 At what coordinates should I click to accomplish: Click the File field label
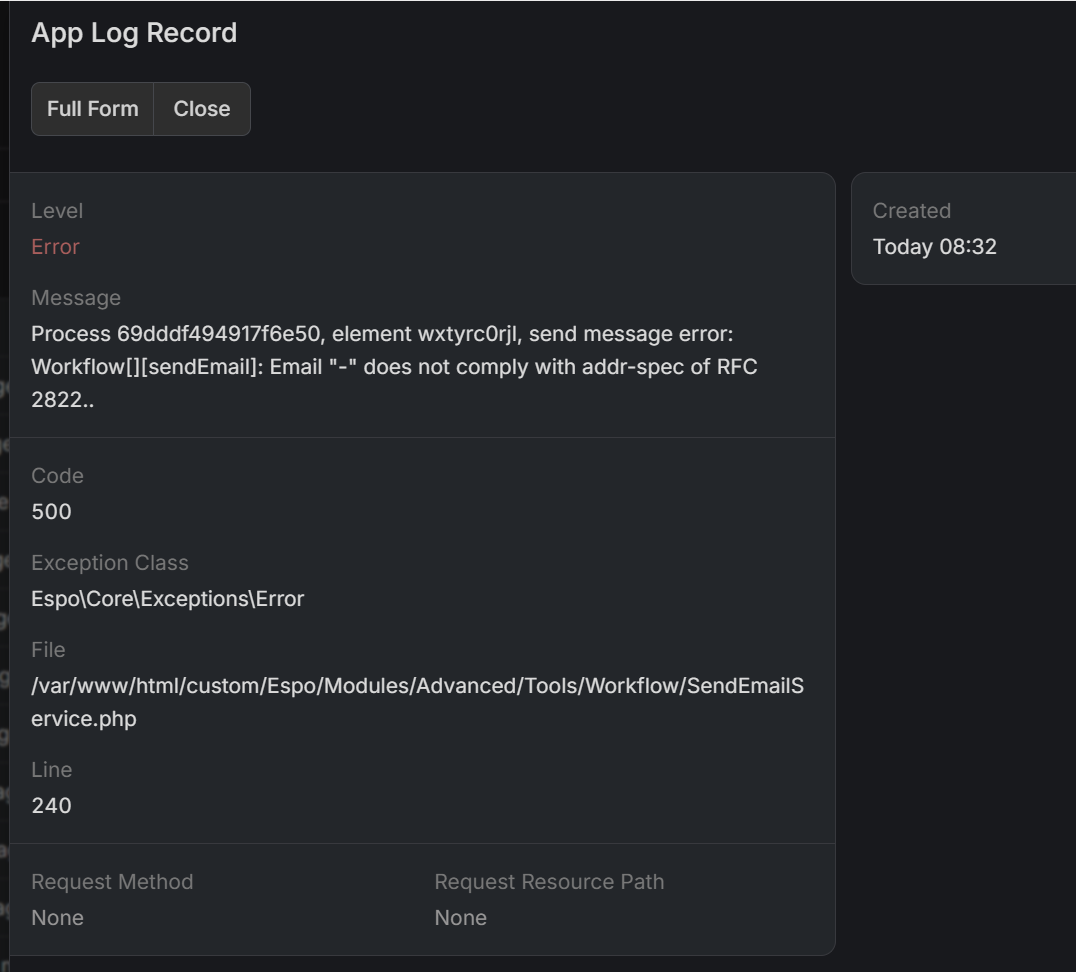48,650
